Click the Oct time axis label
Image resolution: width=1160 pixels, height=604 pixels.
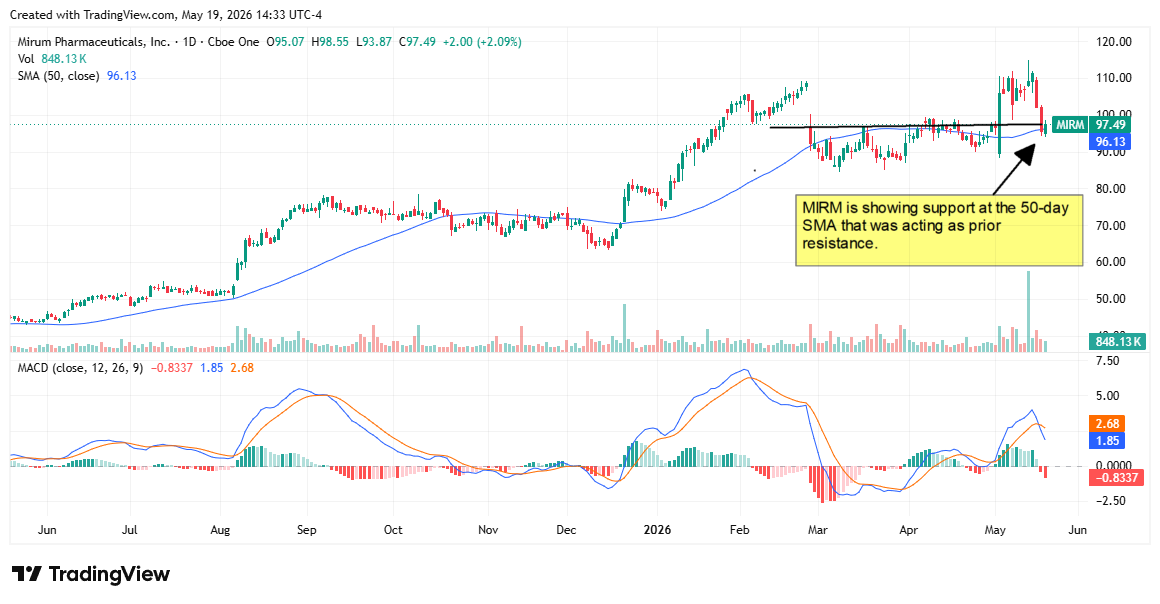click(393, 530)
